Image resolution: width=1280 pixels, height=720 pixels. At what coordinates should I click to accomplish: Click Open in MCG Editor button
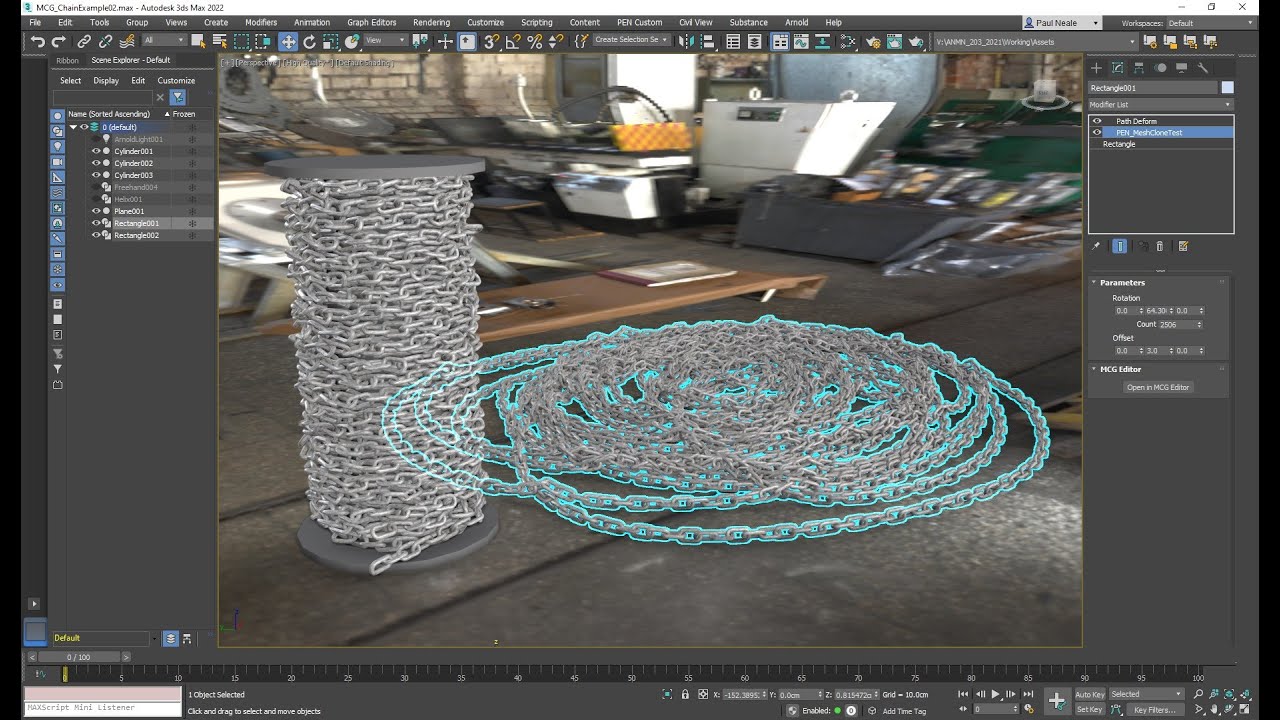point(1158,387)
